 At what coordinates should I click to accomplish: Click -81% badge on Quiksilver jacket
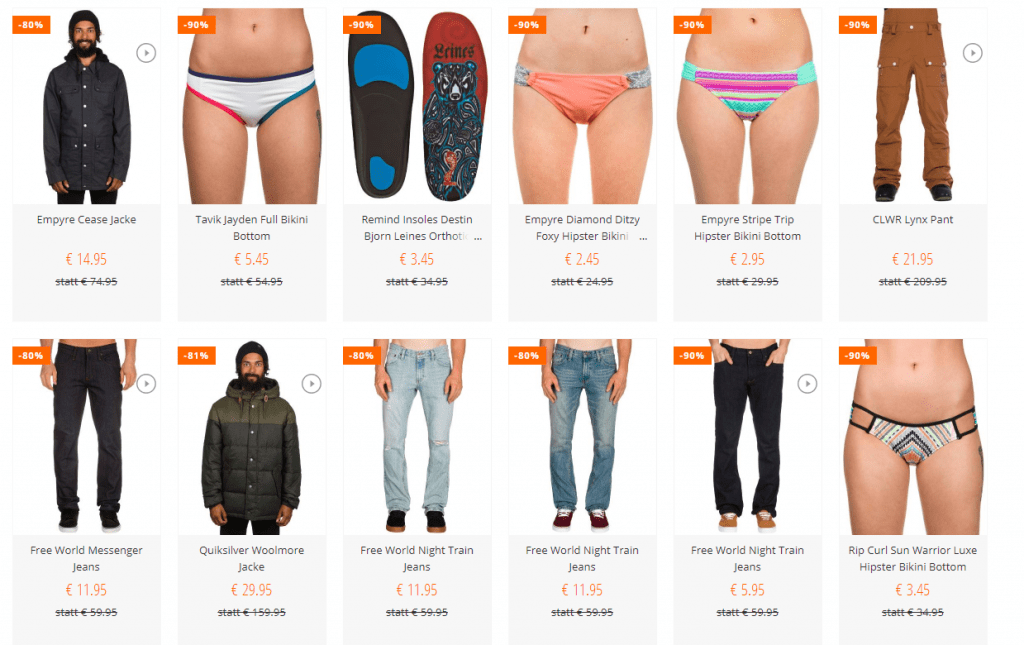pos(197,356)
